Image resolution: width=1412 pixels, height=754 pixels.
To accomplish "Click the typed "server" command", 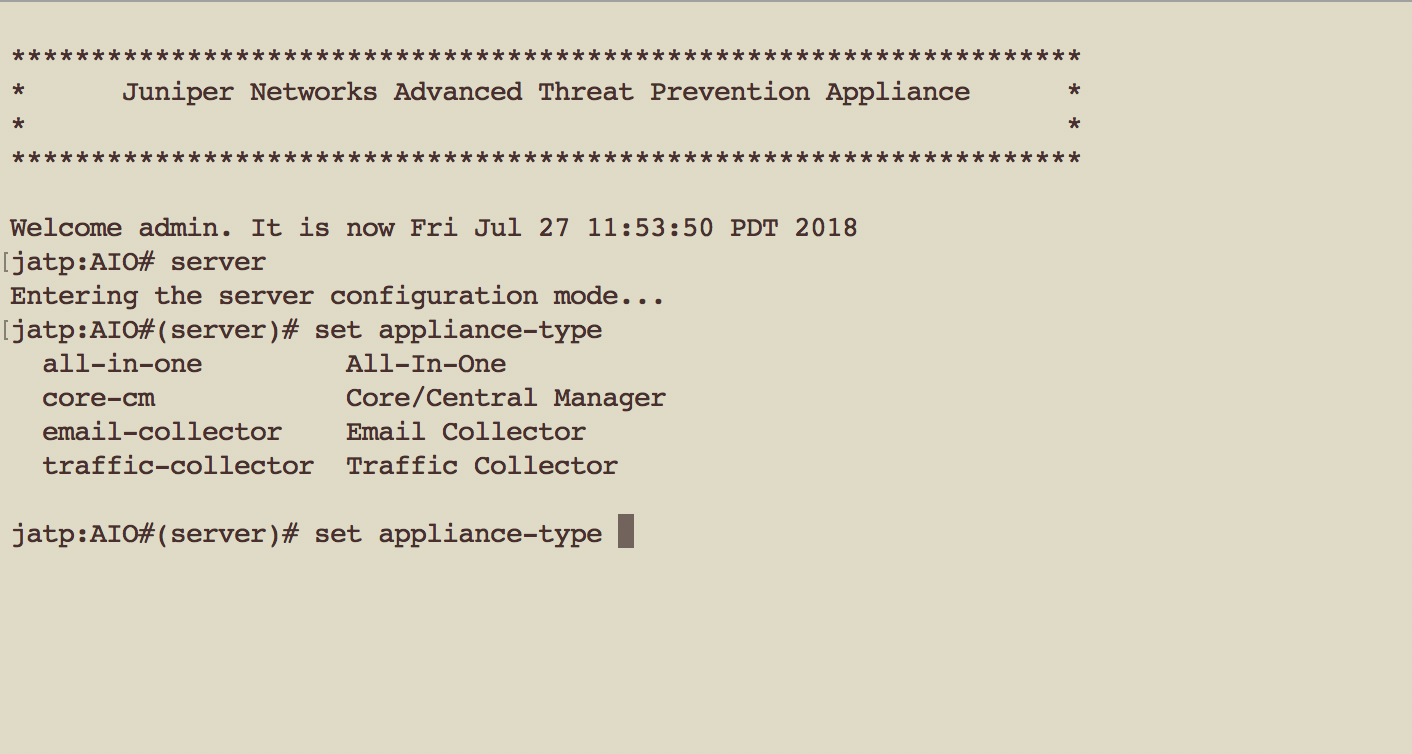I will tap(218, 262).
